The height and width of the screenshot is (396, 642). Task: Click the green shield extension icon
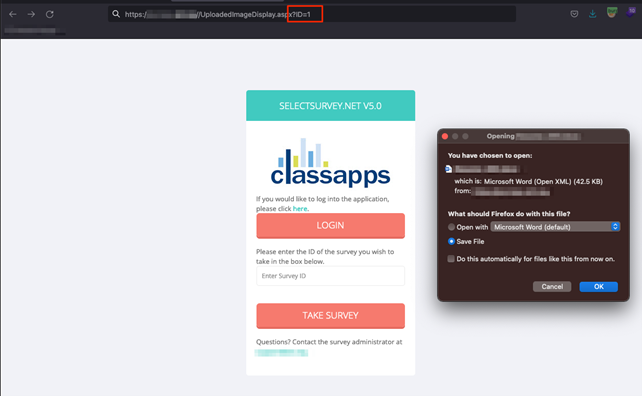click(612, 13)
